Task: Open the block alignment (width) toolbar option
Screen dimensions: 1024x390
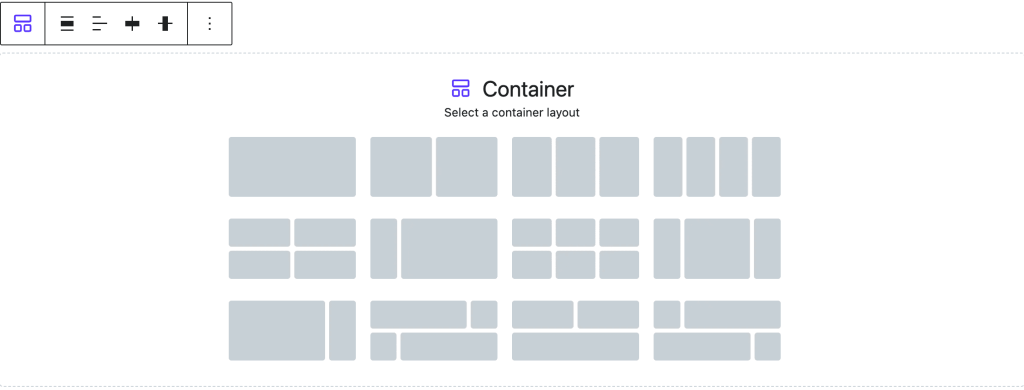Action: click(67, 24)
